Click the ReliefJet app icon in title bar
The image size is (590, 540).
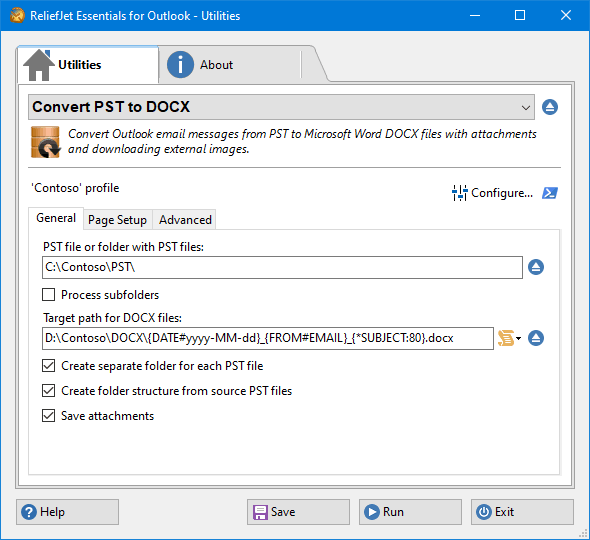(17, 15)
